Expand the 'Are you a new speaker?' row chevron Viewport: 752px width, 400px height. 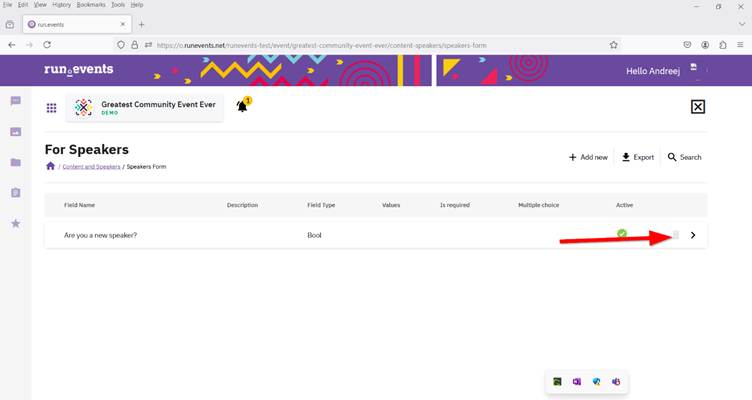[x=693, y=235]
